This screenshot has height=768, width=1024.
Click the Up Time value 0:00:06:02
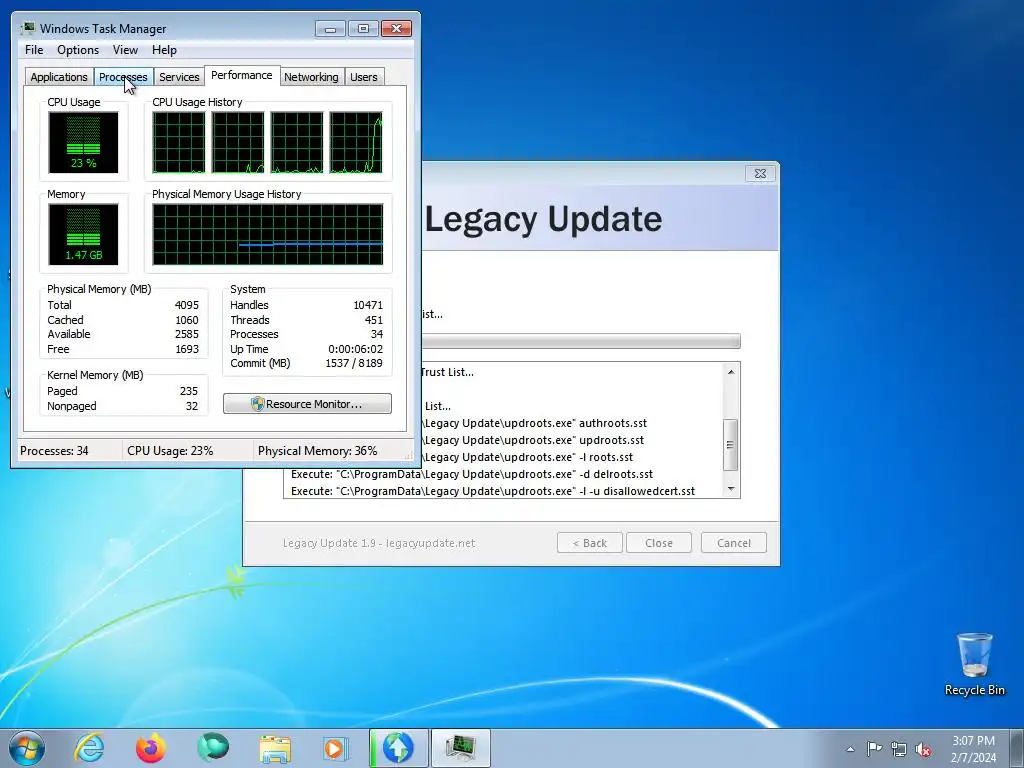[x=355, y=349]
